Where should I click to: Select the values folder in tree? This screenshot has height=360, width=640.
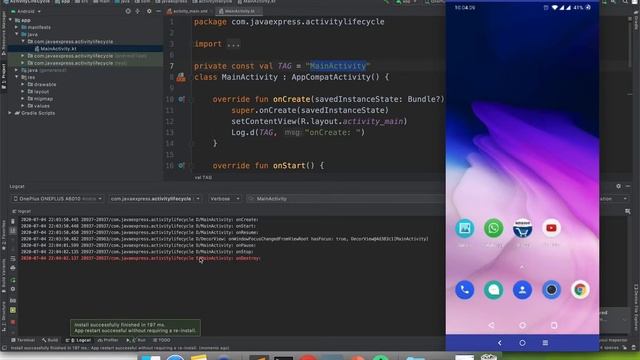[x=39, y=106]
